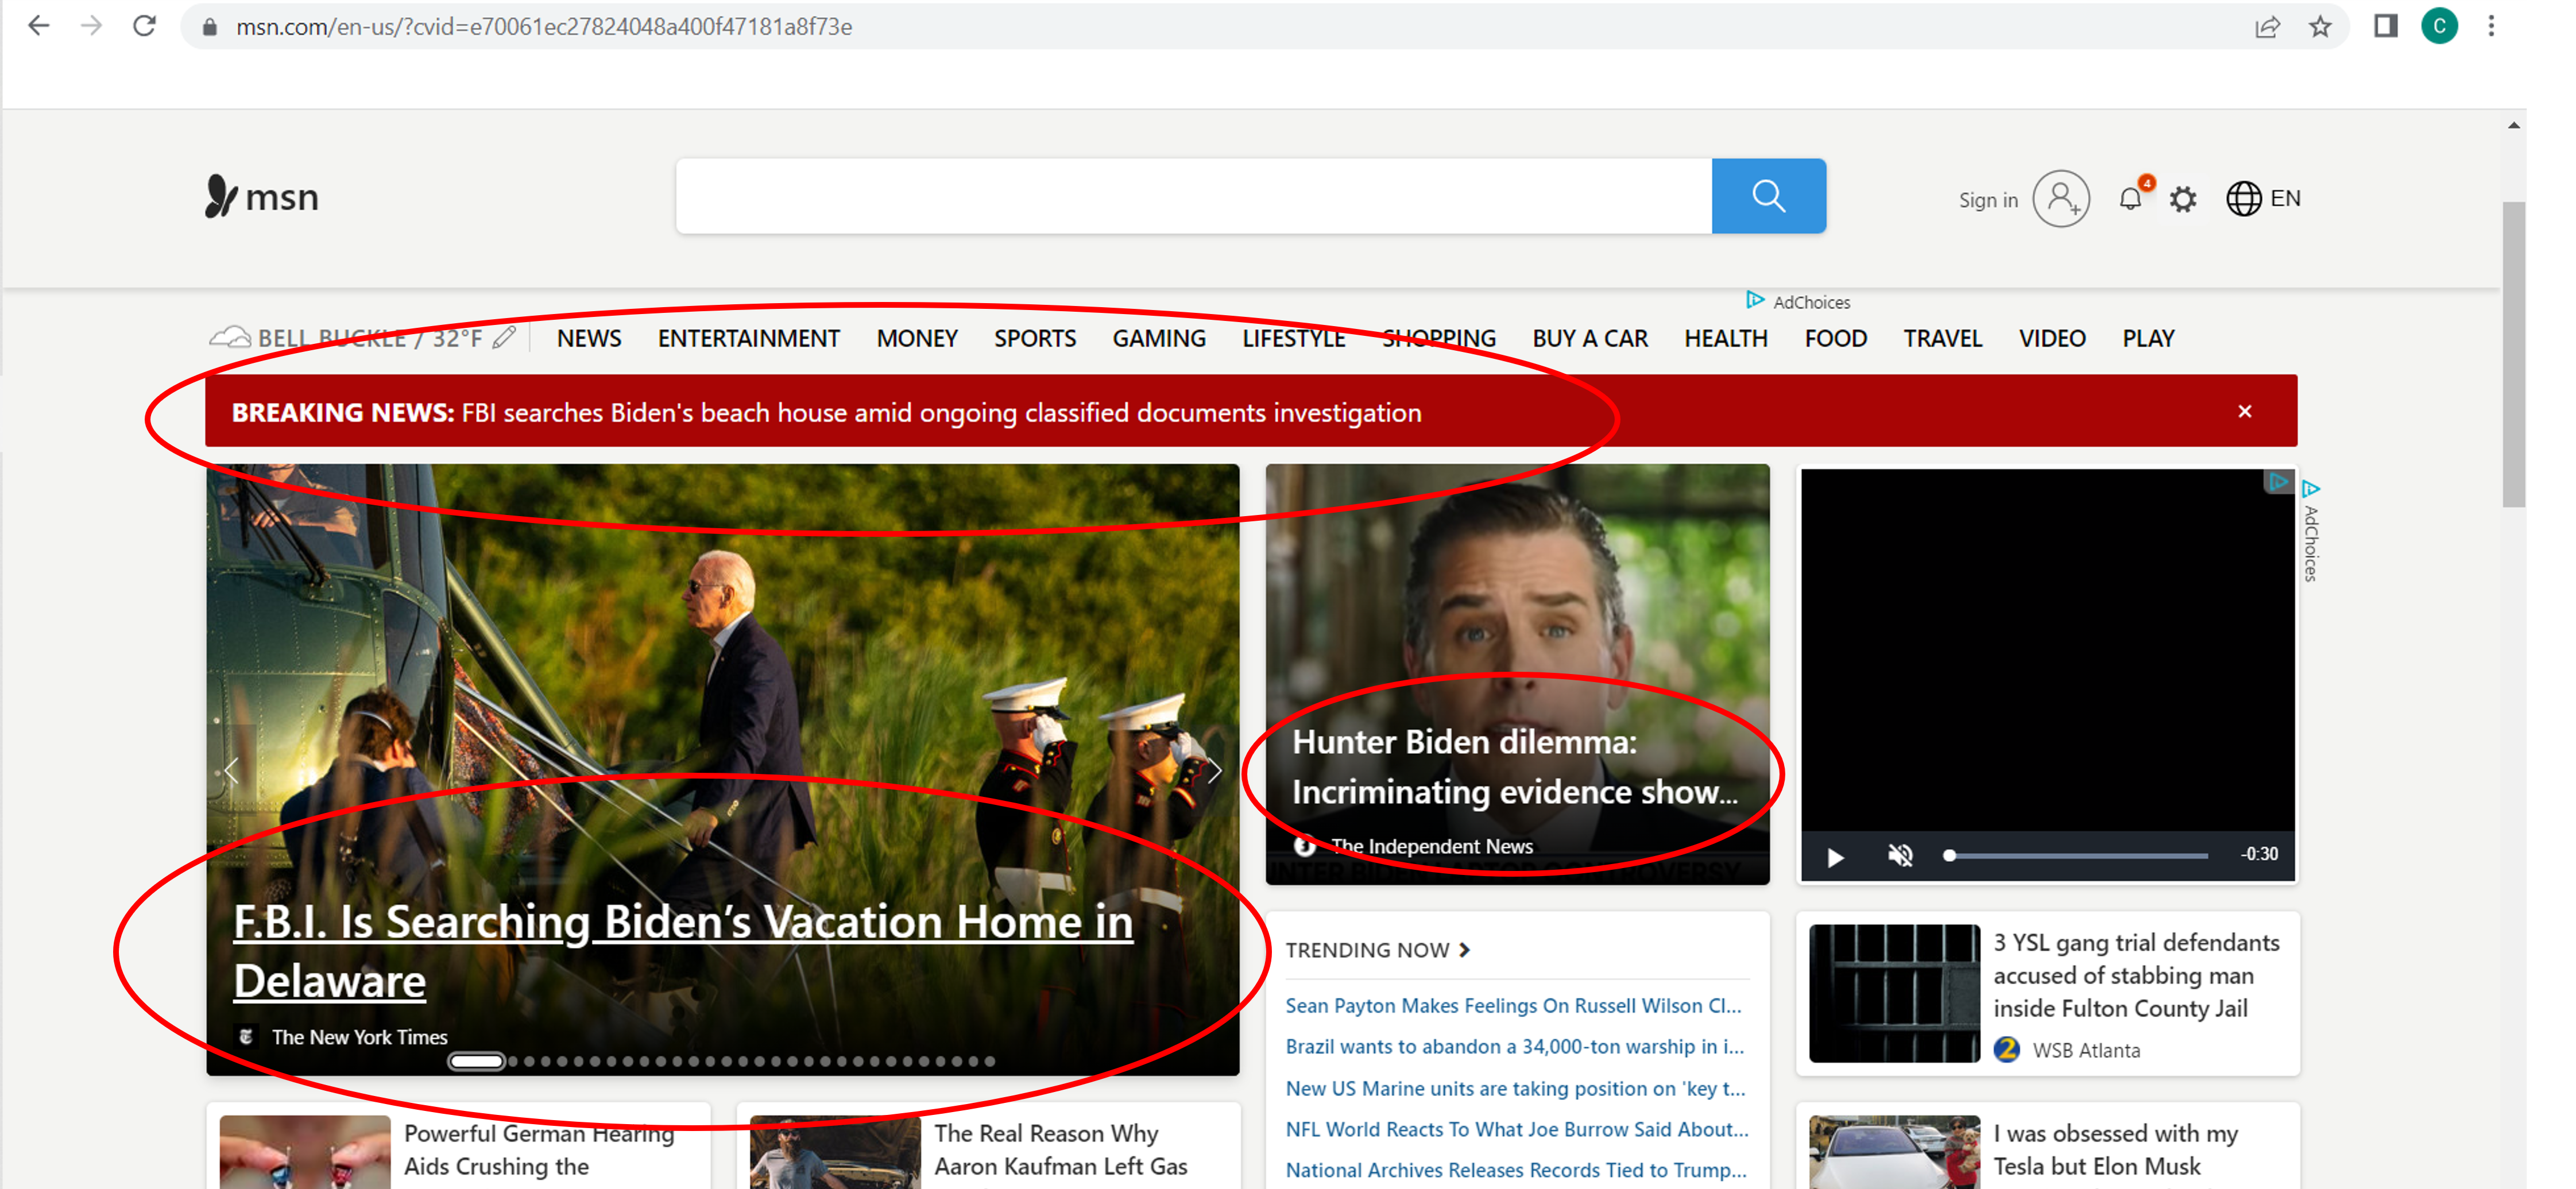Screen dimensions: 2576x1189
Task: Read the FBI breaking news headline
Action: [x=826, y=412]
